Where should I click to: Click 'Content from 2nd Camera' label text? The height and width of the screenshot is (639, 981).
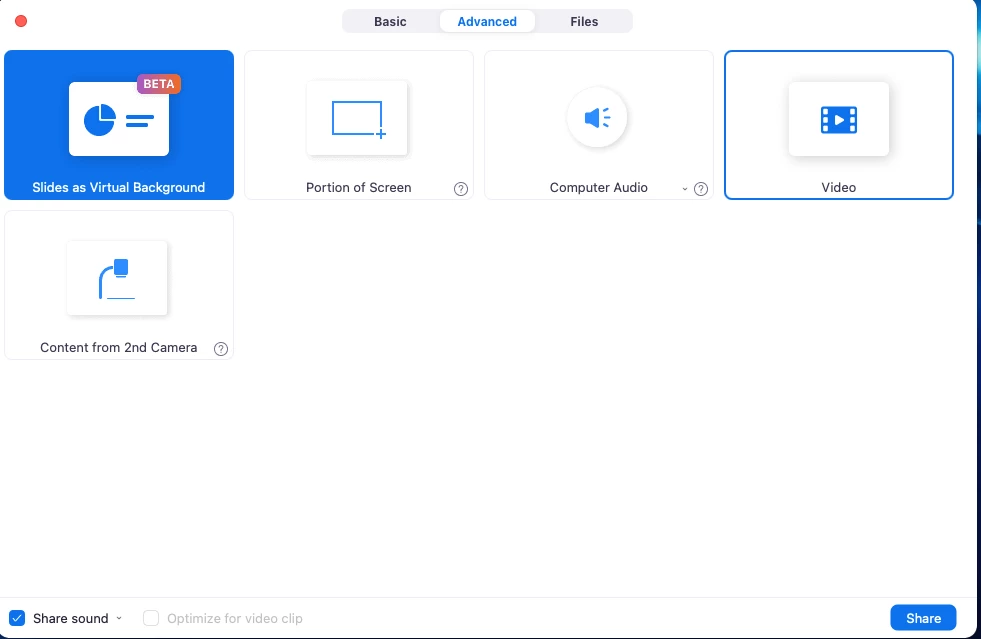point(119,348)
